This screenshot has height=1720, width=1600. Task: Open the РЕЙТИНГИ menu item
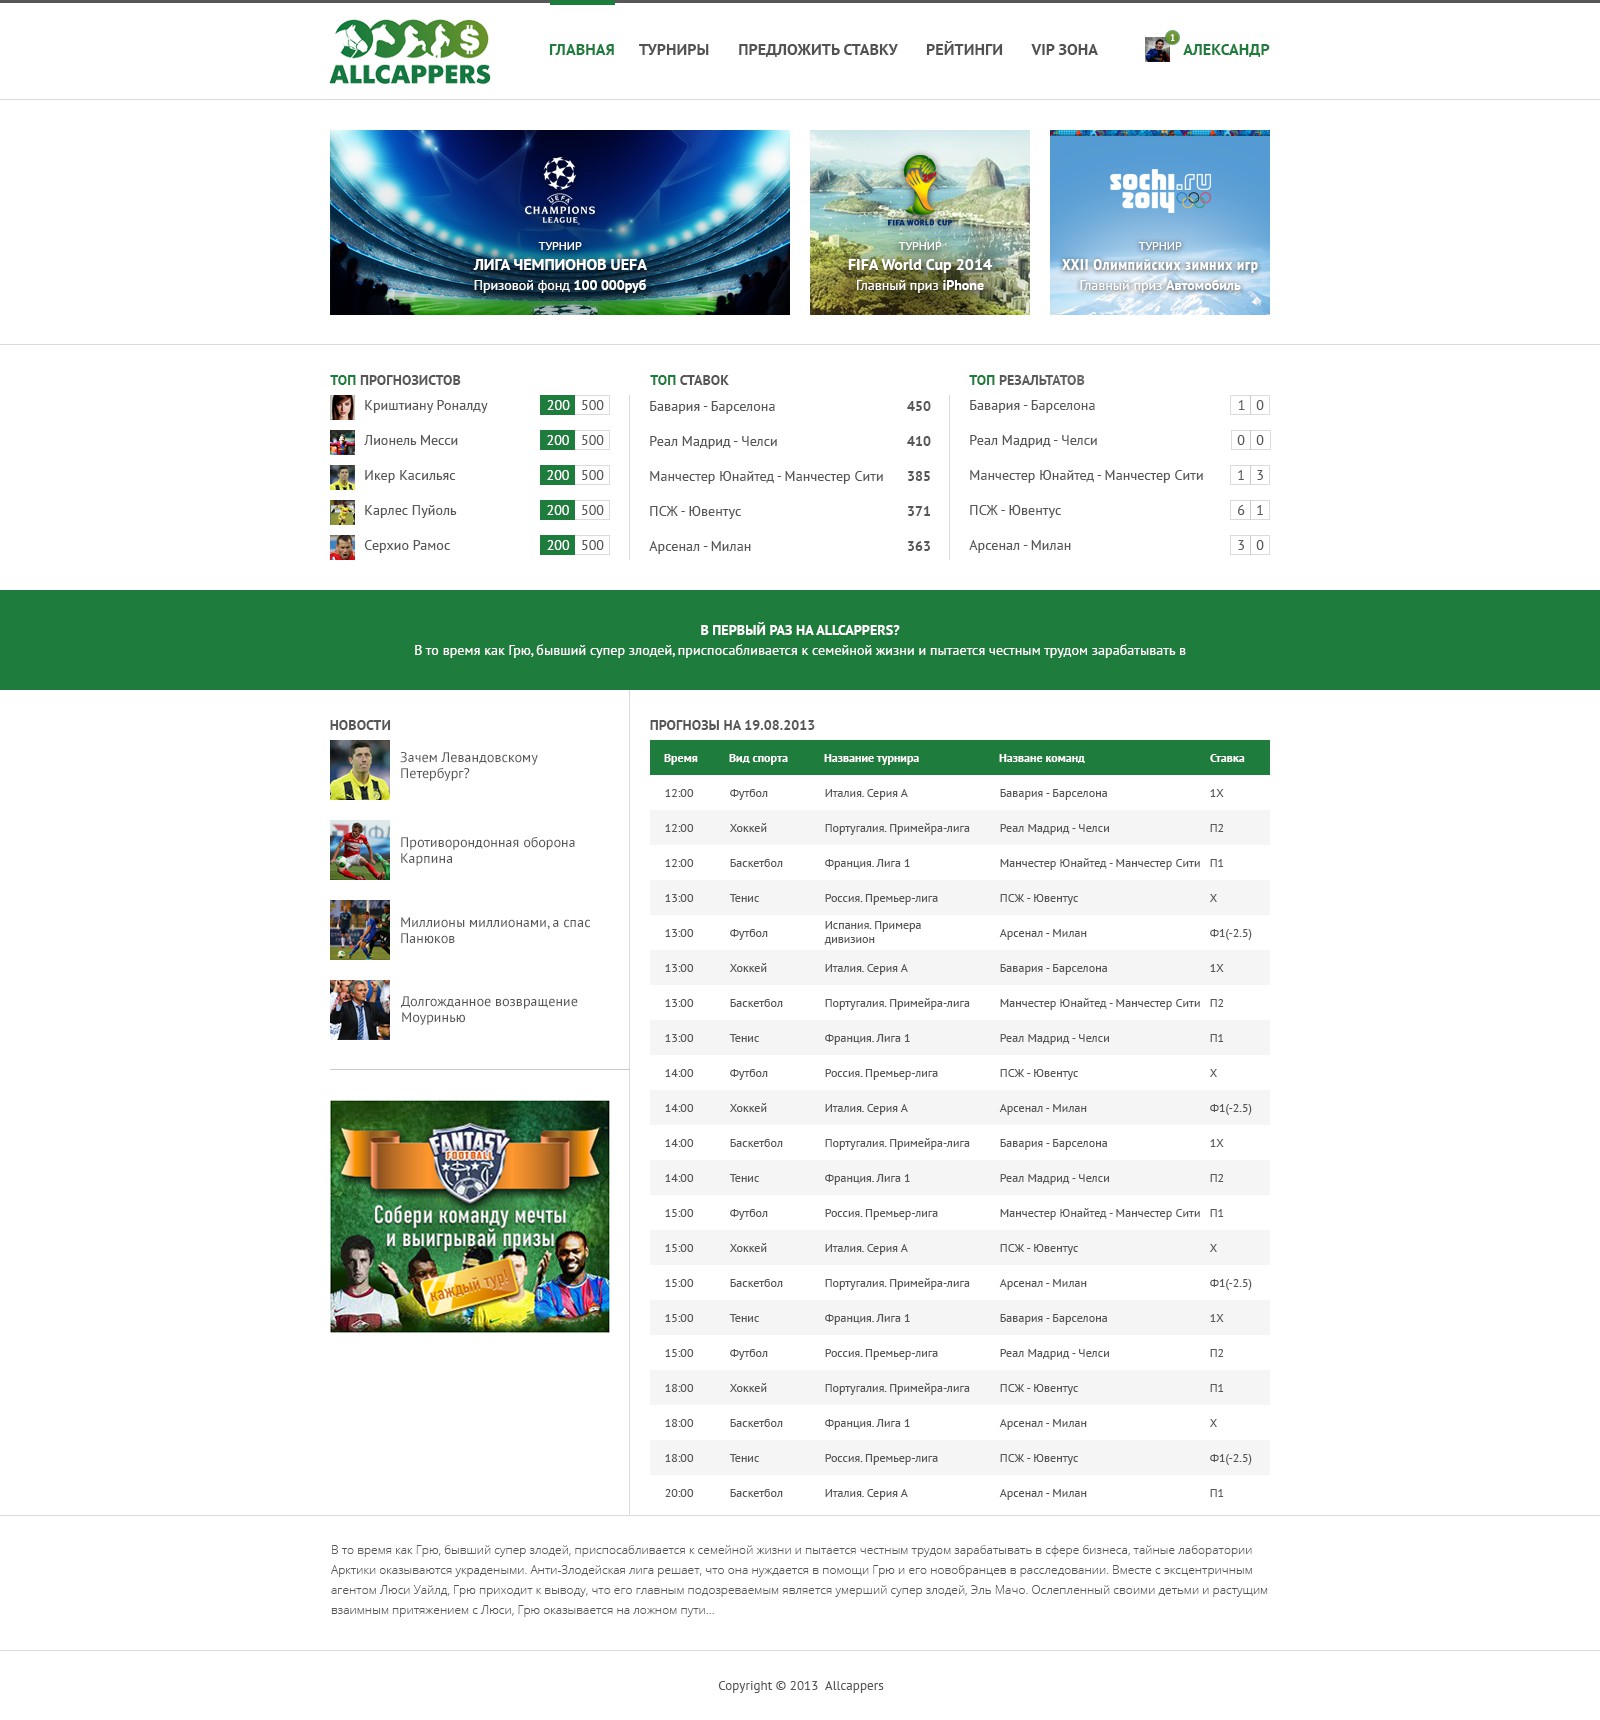tap(964, 49)
